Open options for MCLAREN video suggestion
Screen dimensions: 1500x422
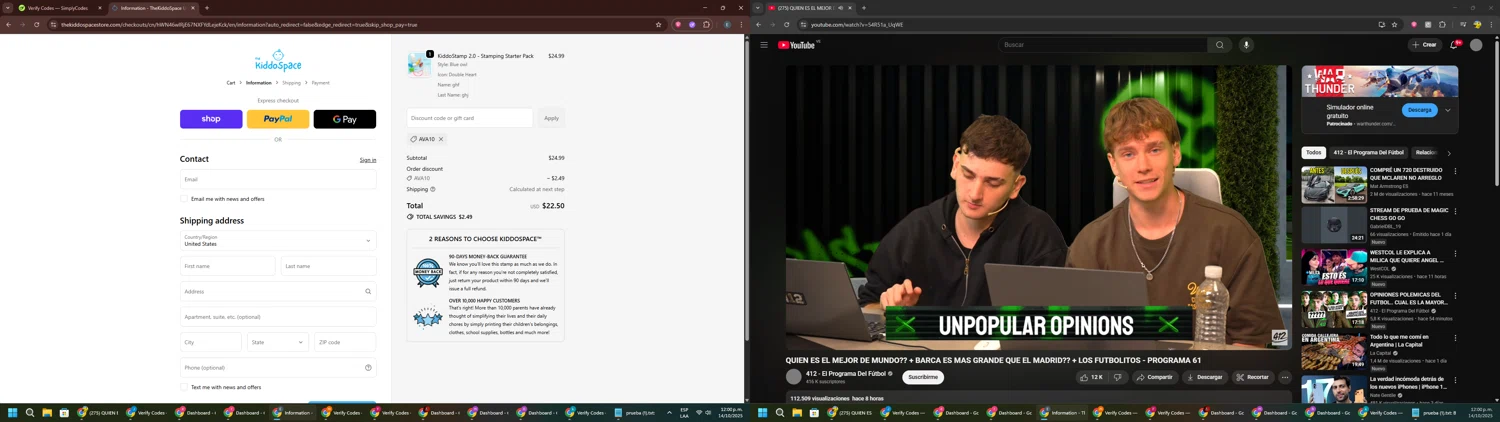pyautogui.click(x=1455, y=172)
